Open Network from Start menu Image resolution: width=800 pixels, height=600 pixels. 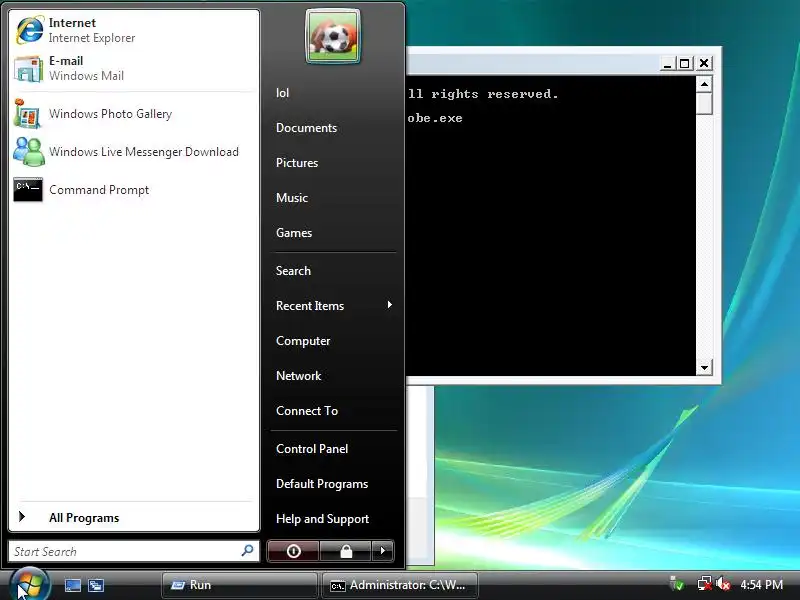click(x=298, y=376)
